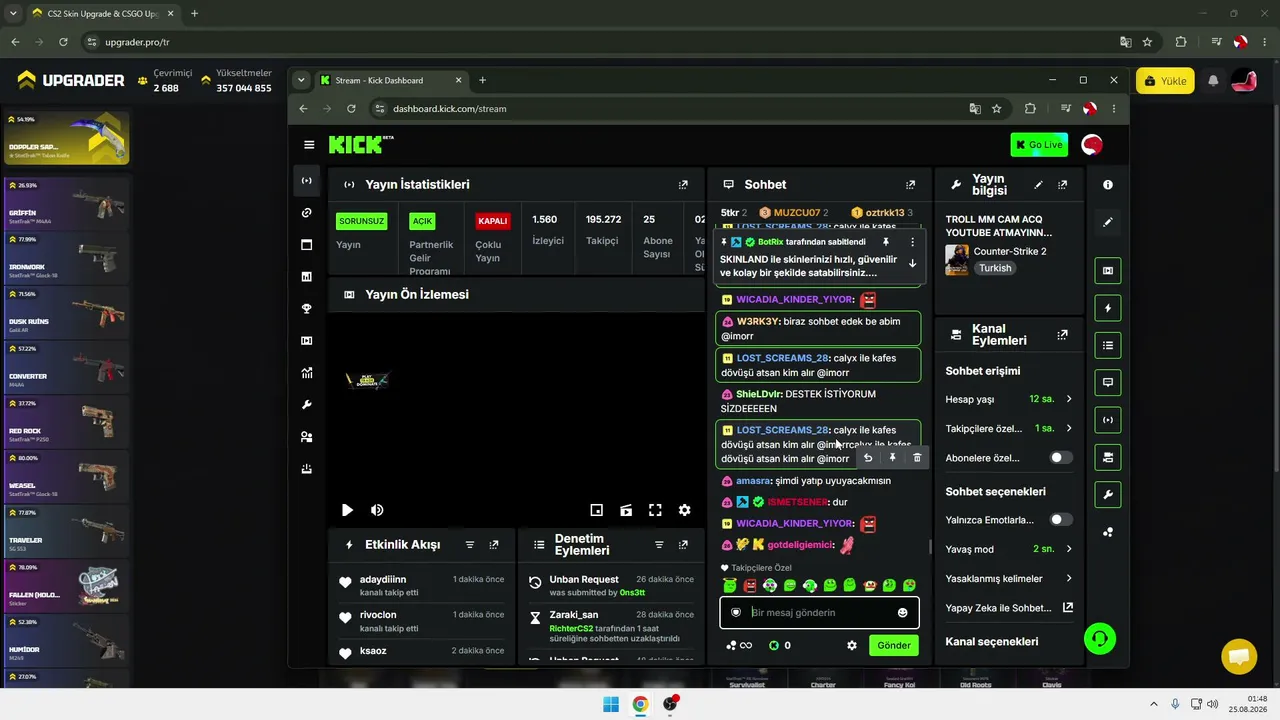Delete the hovered LOST_SCREAMS_28 message
The height and width of the screenshot is (720, 1280).
pos(917,458)
